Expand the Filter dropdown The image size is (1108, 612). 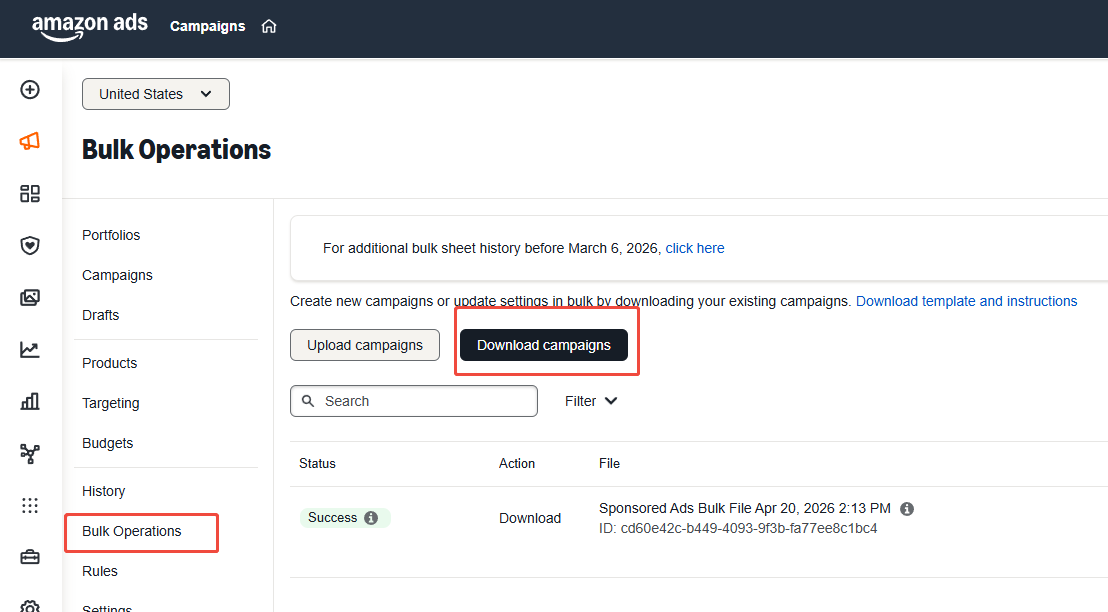[x=591, y=401]
